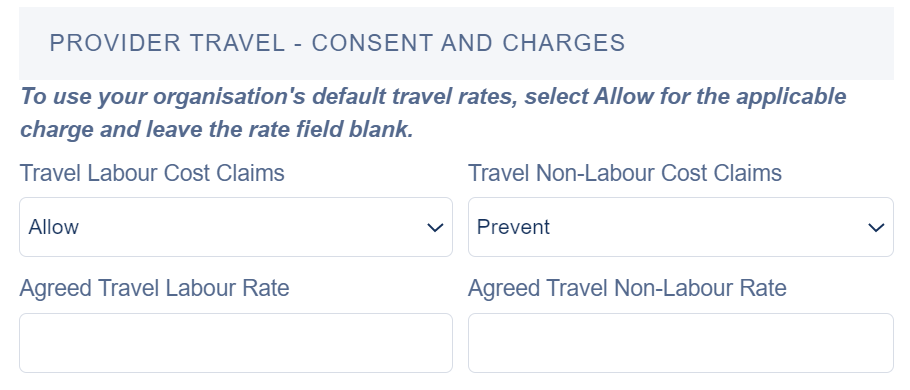Click the chevron arrow beside Prevent
910x390 pixels.
[876, 228]
